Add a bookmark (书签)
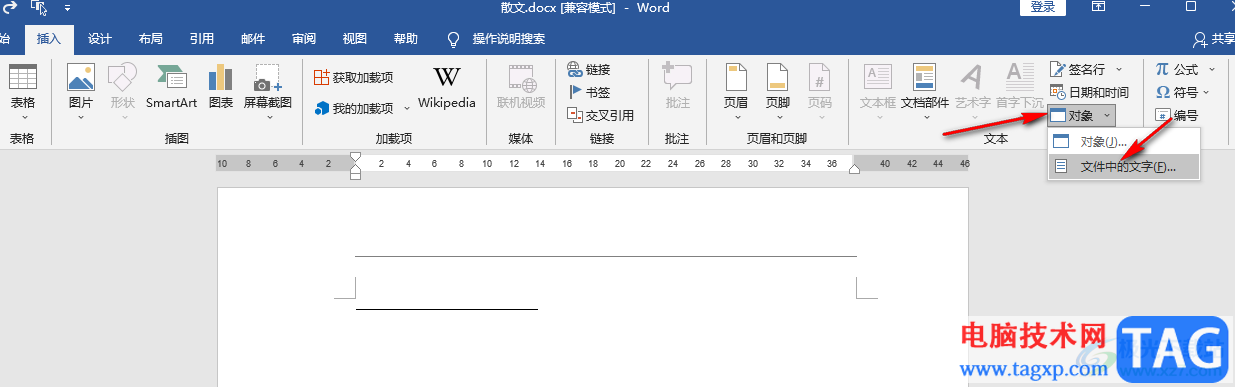The height and width of the screenshot is (387, 1235). point(589,92)
